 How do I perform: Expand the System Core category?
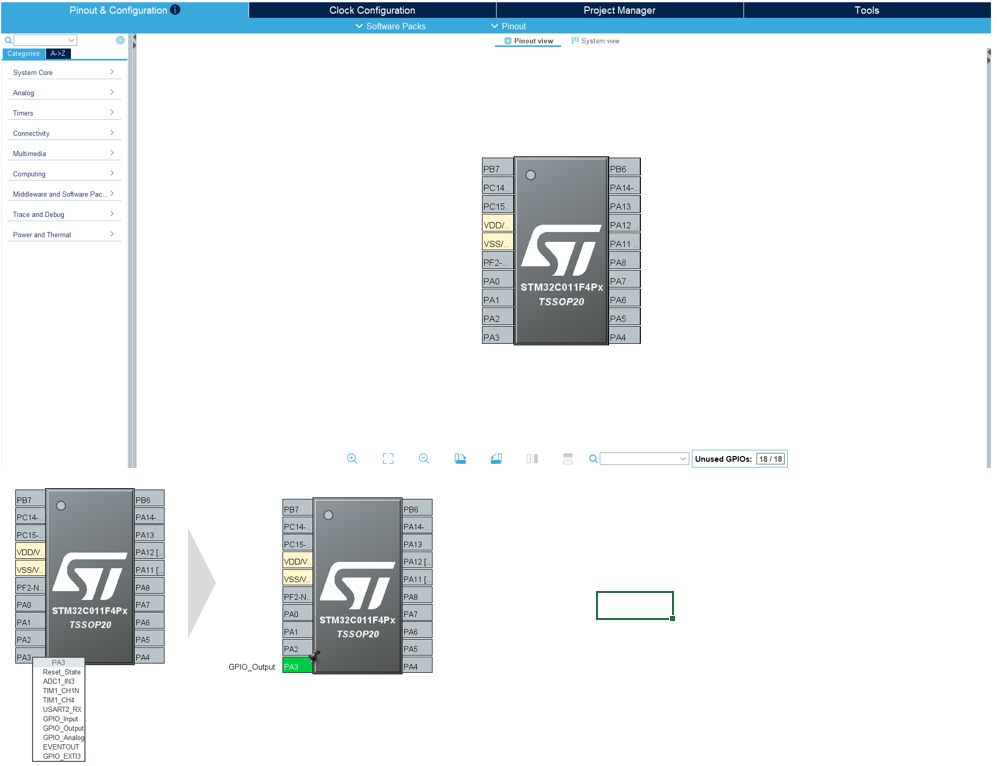(x=64, y=72)
